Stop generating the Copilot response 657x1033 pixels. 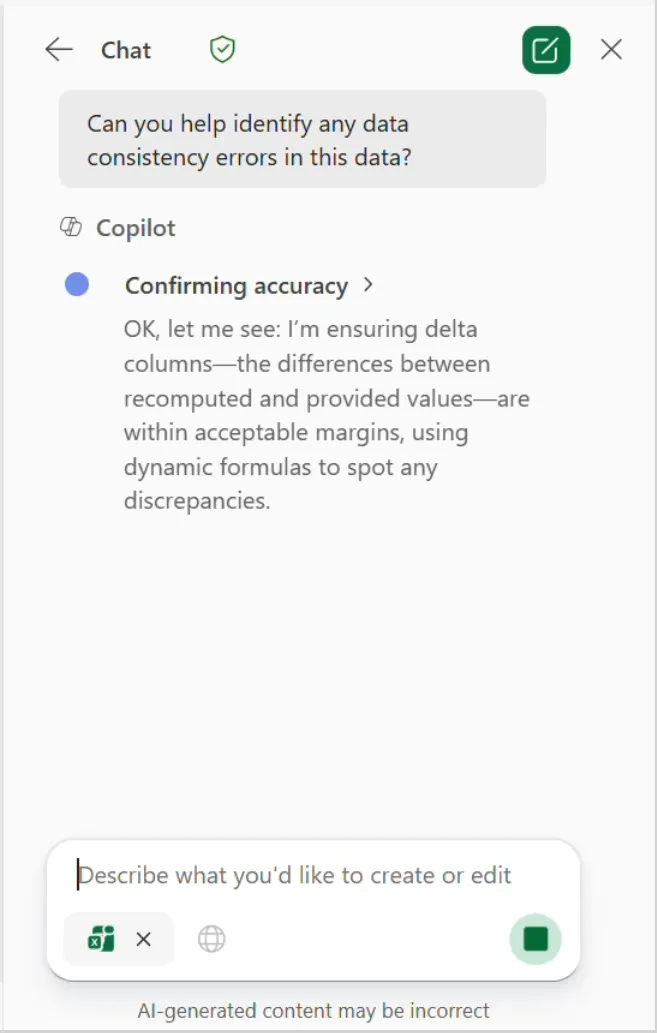(535, 939)
